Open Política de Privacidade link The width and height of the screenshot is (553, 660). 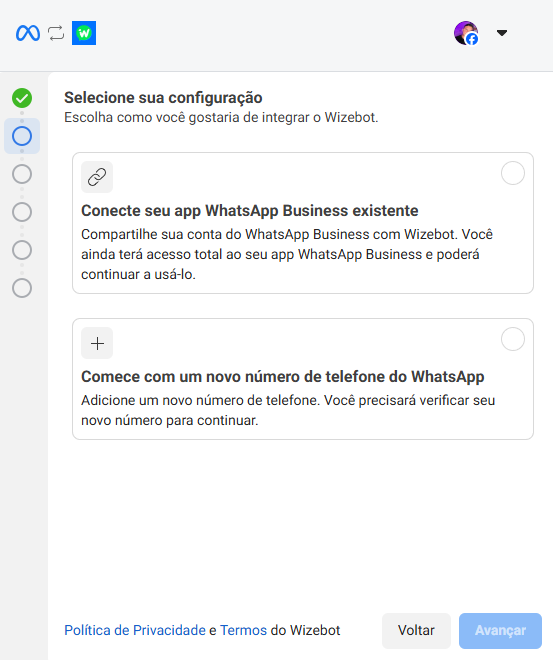coord(135,630)
